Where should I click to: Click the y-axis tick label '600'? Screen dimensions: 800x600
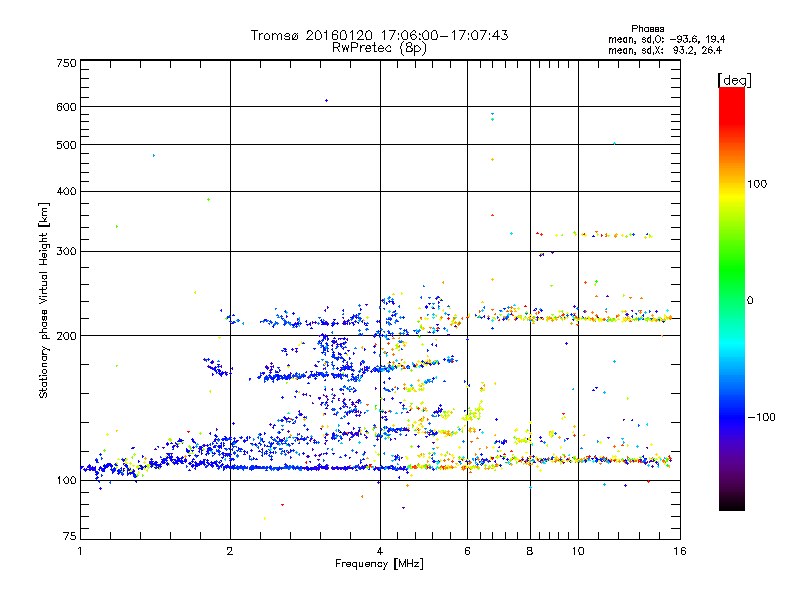pos(66,107)
